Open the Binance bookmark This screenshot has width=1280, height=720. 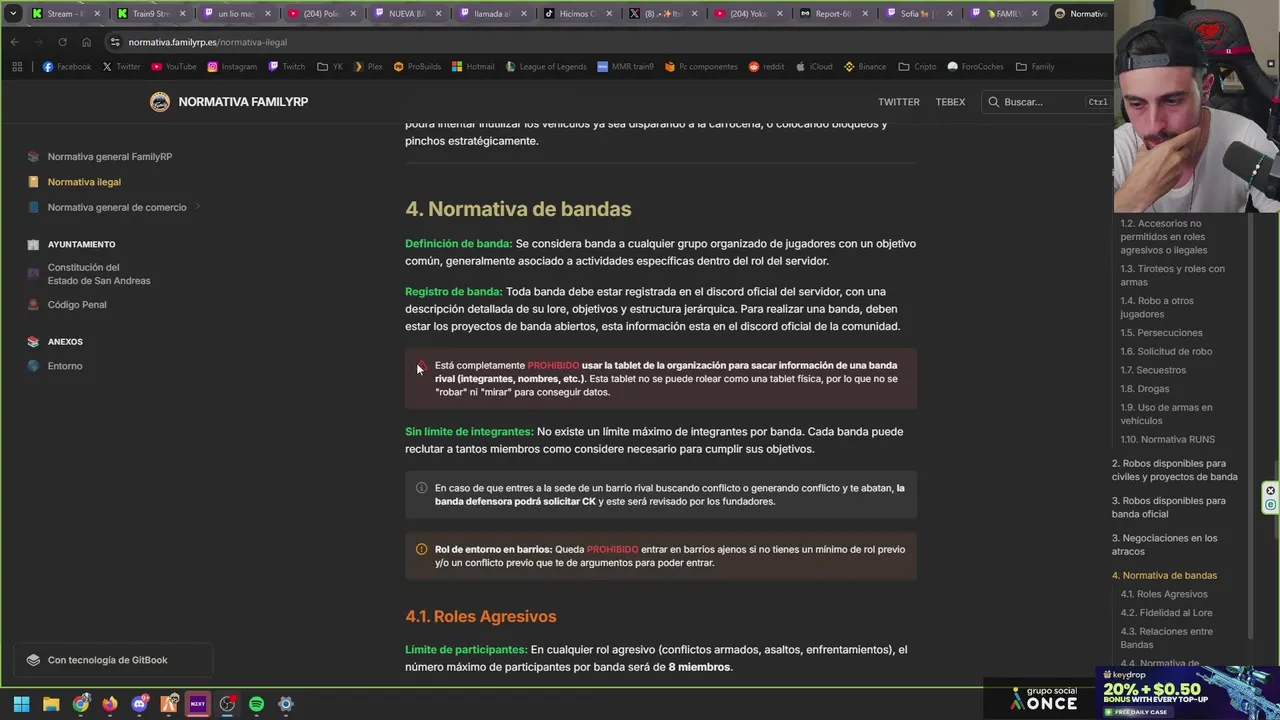pyautogui.click(x=865, y=67)
